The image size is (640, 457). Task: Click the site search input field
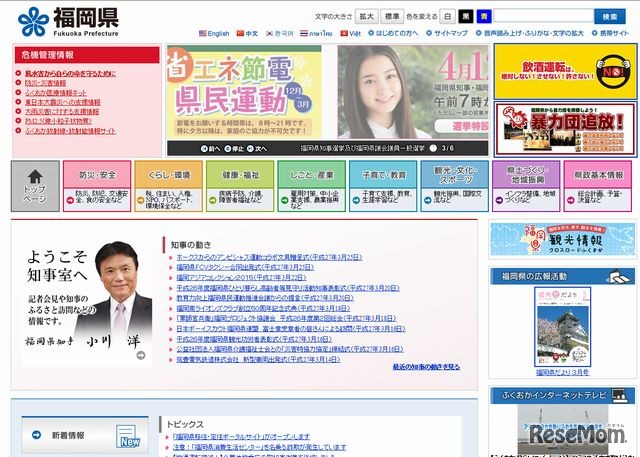click(544, 16)
